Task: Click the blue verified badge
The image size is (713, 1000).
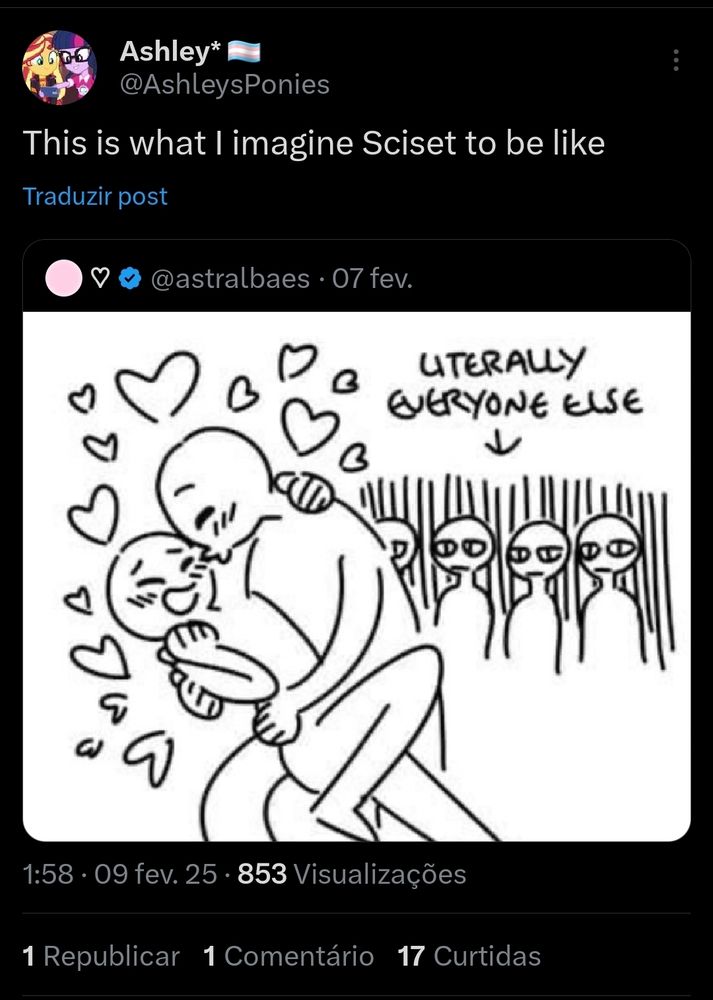Action: pyautogui.click(x=130, y=279)
